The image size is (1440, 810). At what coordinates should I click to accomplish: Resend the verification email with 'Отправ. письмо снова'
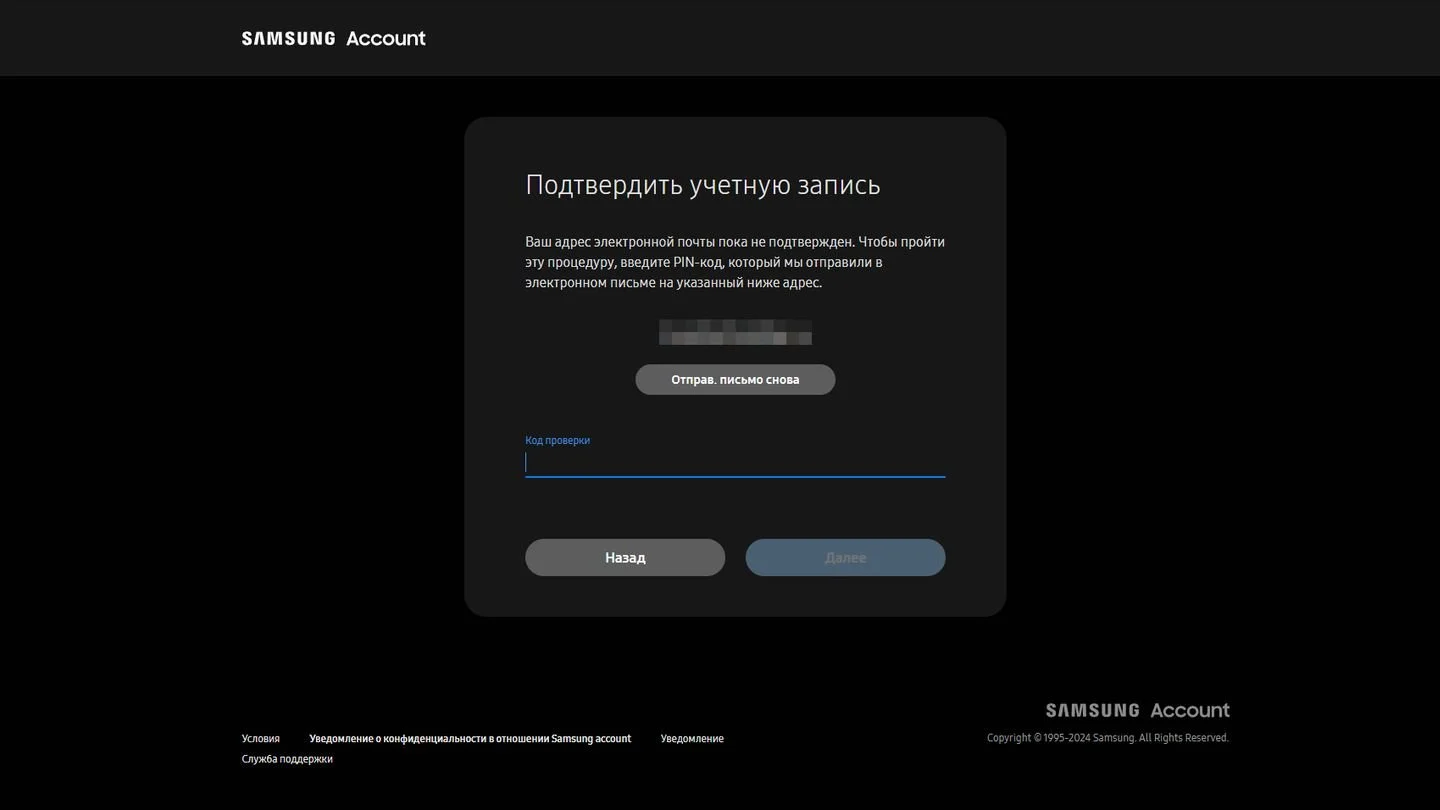click(735, 380)
